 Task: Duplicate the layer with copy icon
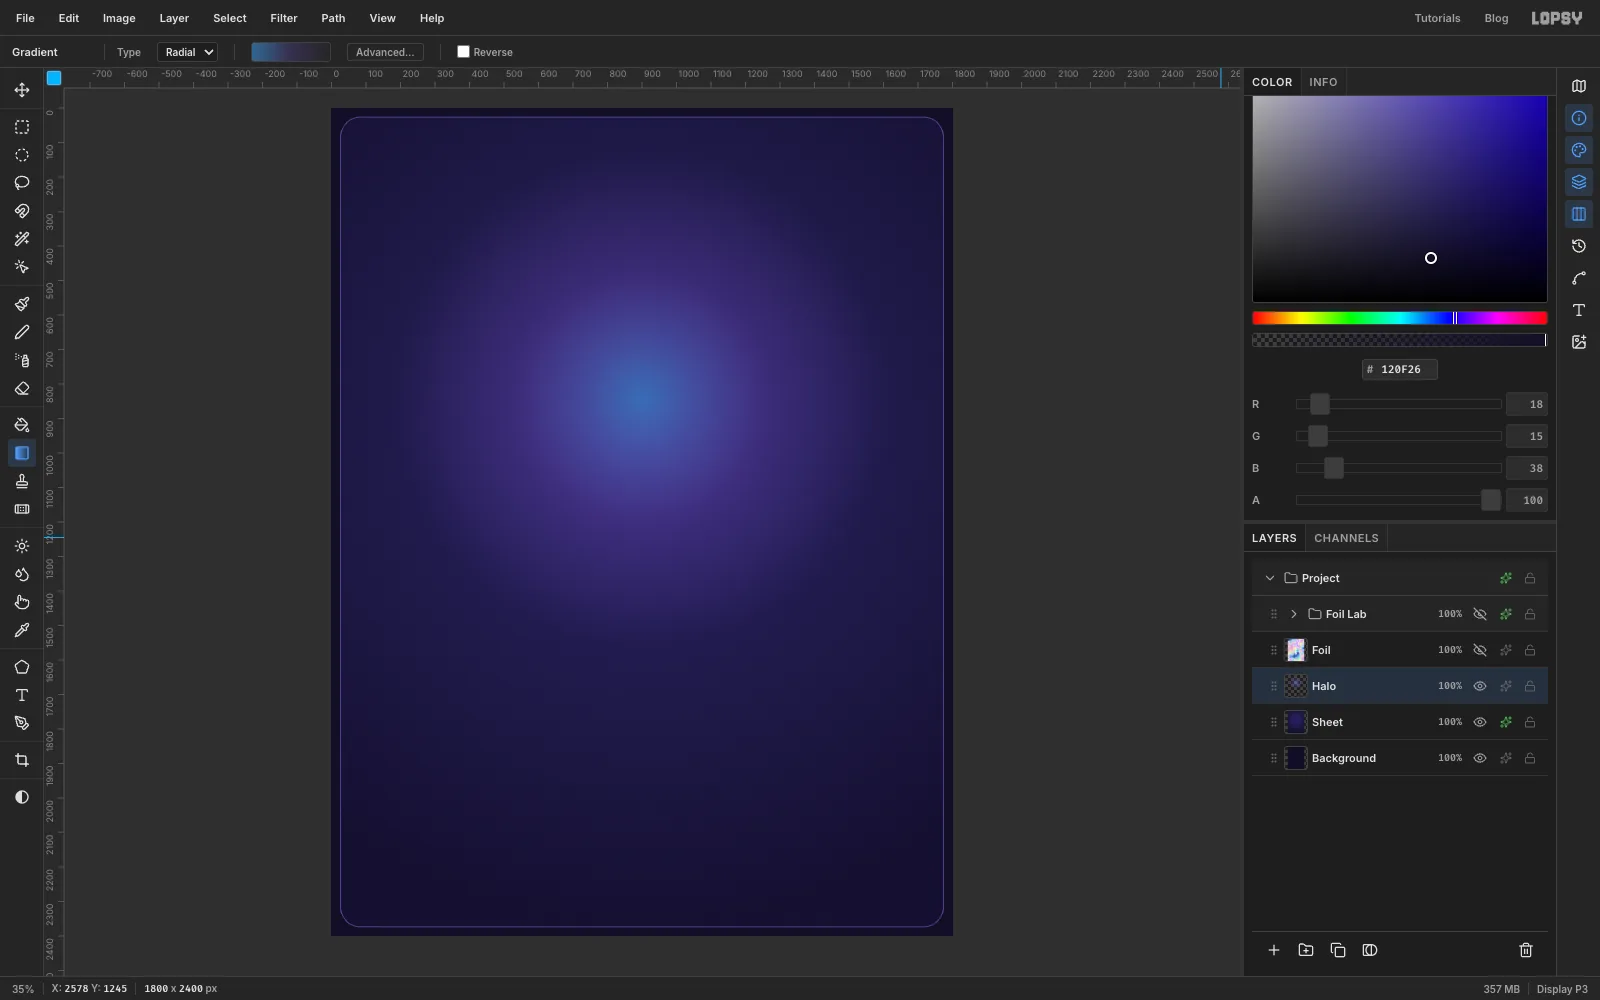[1338, 950]
